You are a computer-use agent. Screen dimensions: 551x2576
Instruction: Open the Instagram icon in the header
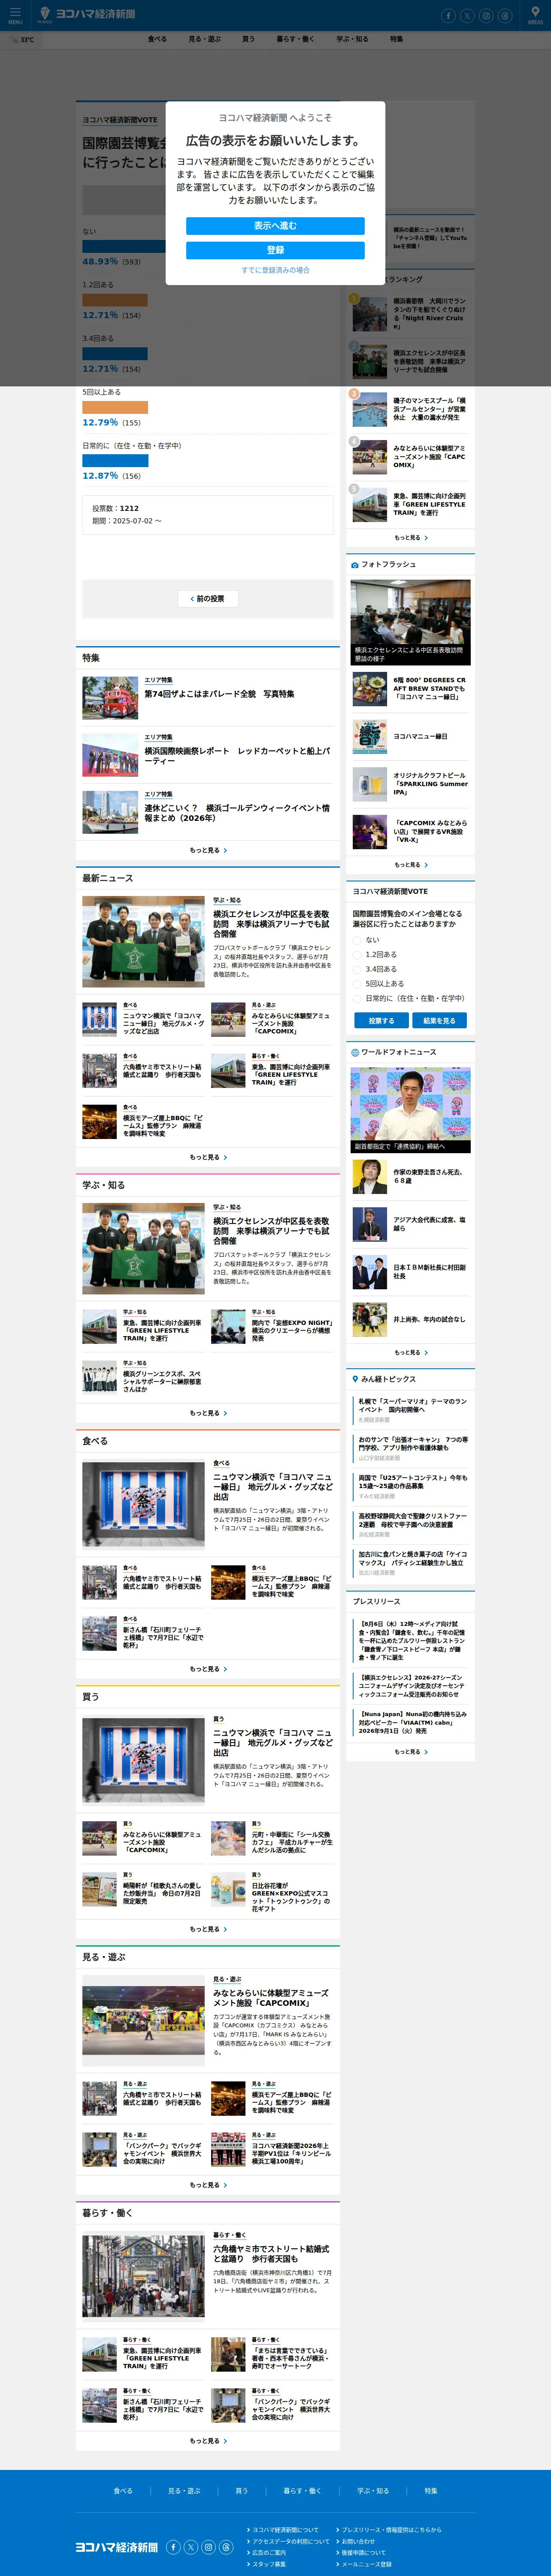486,15
